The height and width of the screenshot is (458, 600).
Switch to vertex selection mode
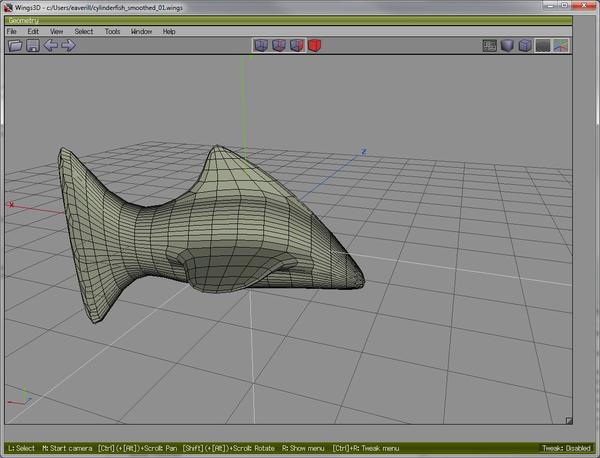pyautogui.click(x=261, y=45)
